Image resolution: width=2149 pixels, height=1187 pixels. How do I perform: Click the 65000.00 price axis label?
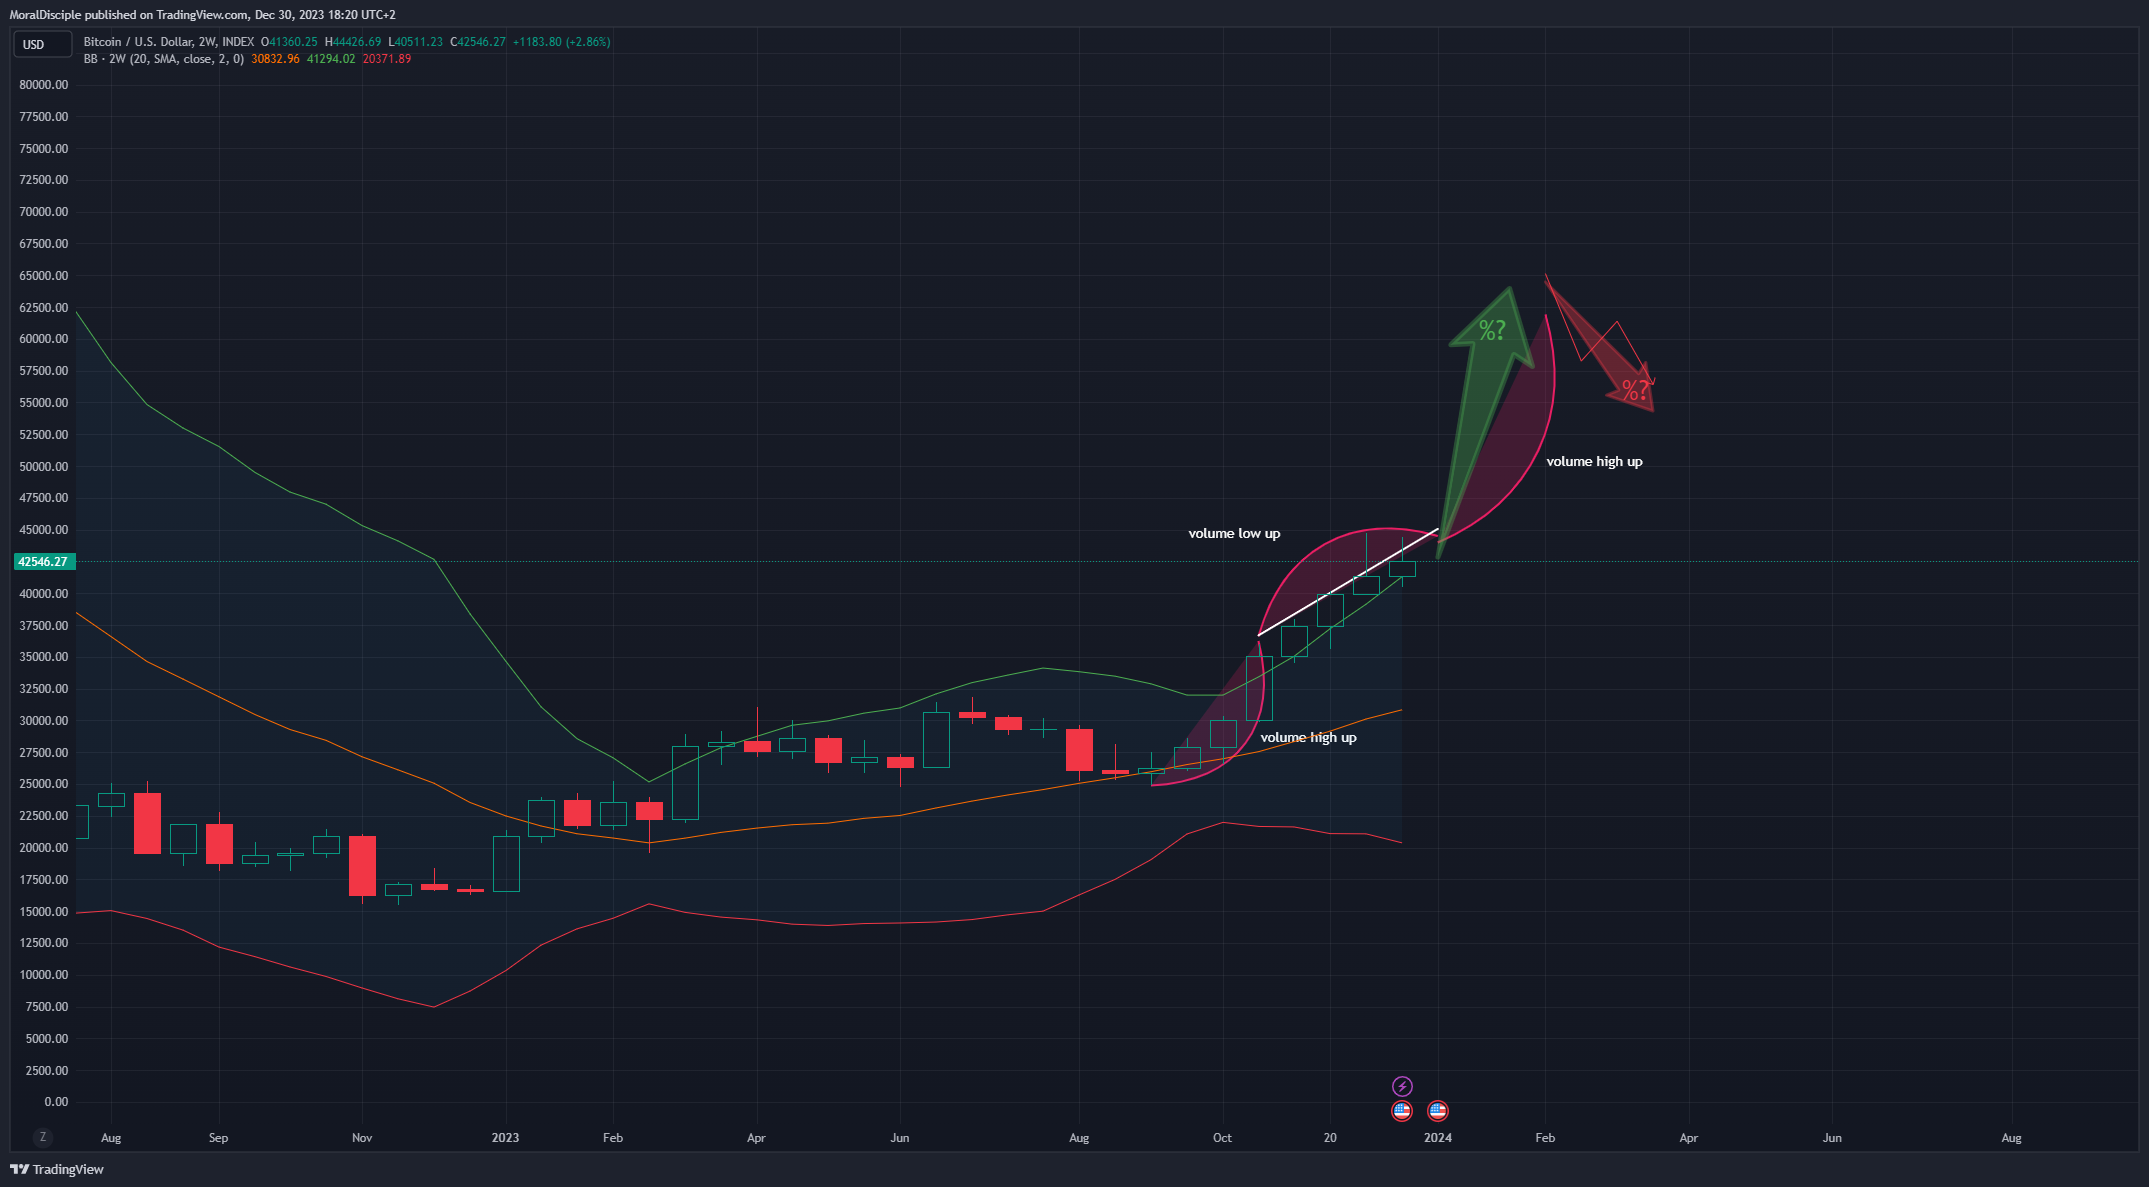tap(44, 276)
